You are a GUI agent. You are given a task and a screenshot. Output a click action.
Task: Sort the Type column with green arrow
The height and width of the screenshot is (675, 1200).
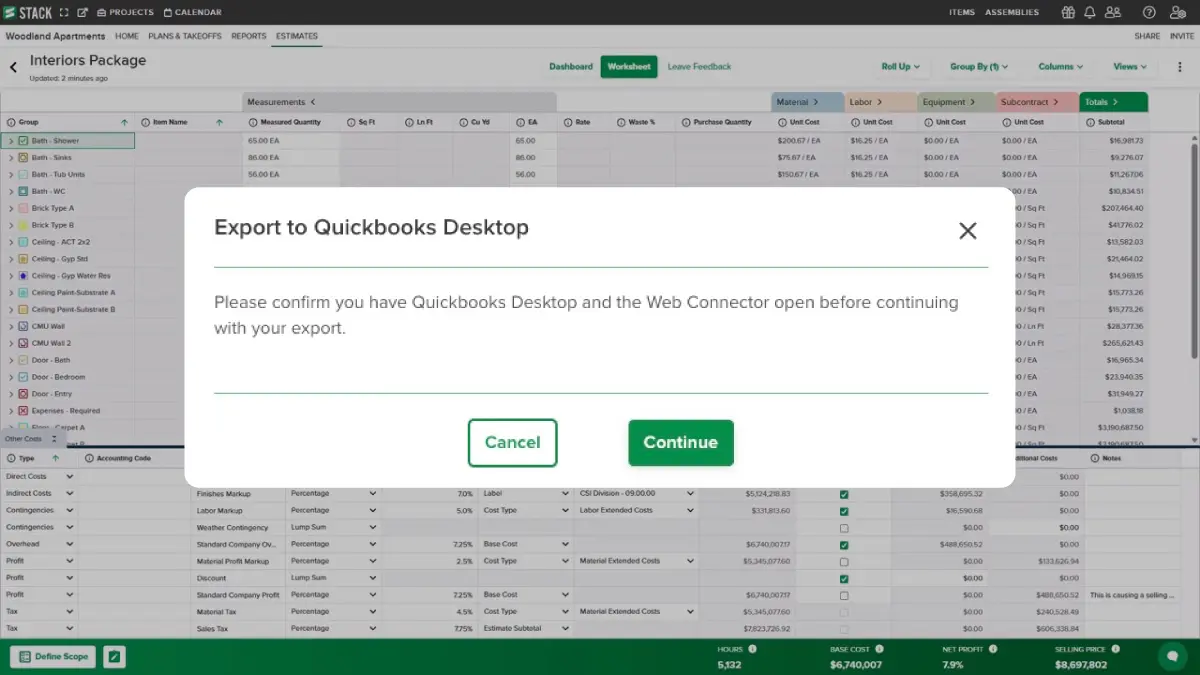56,458
